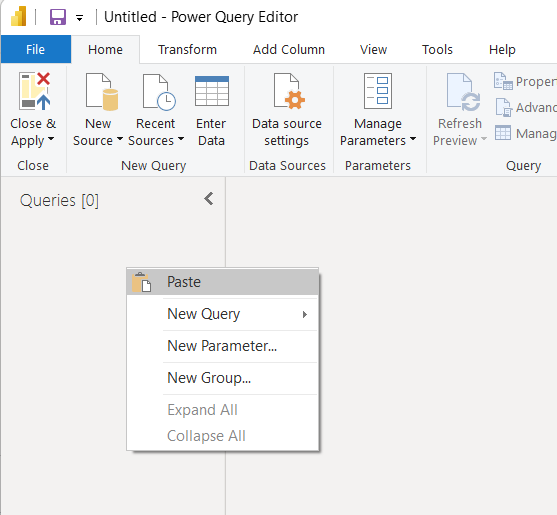Click the Close & Apply icon
The image size is (557, 515).
(34, 91)
